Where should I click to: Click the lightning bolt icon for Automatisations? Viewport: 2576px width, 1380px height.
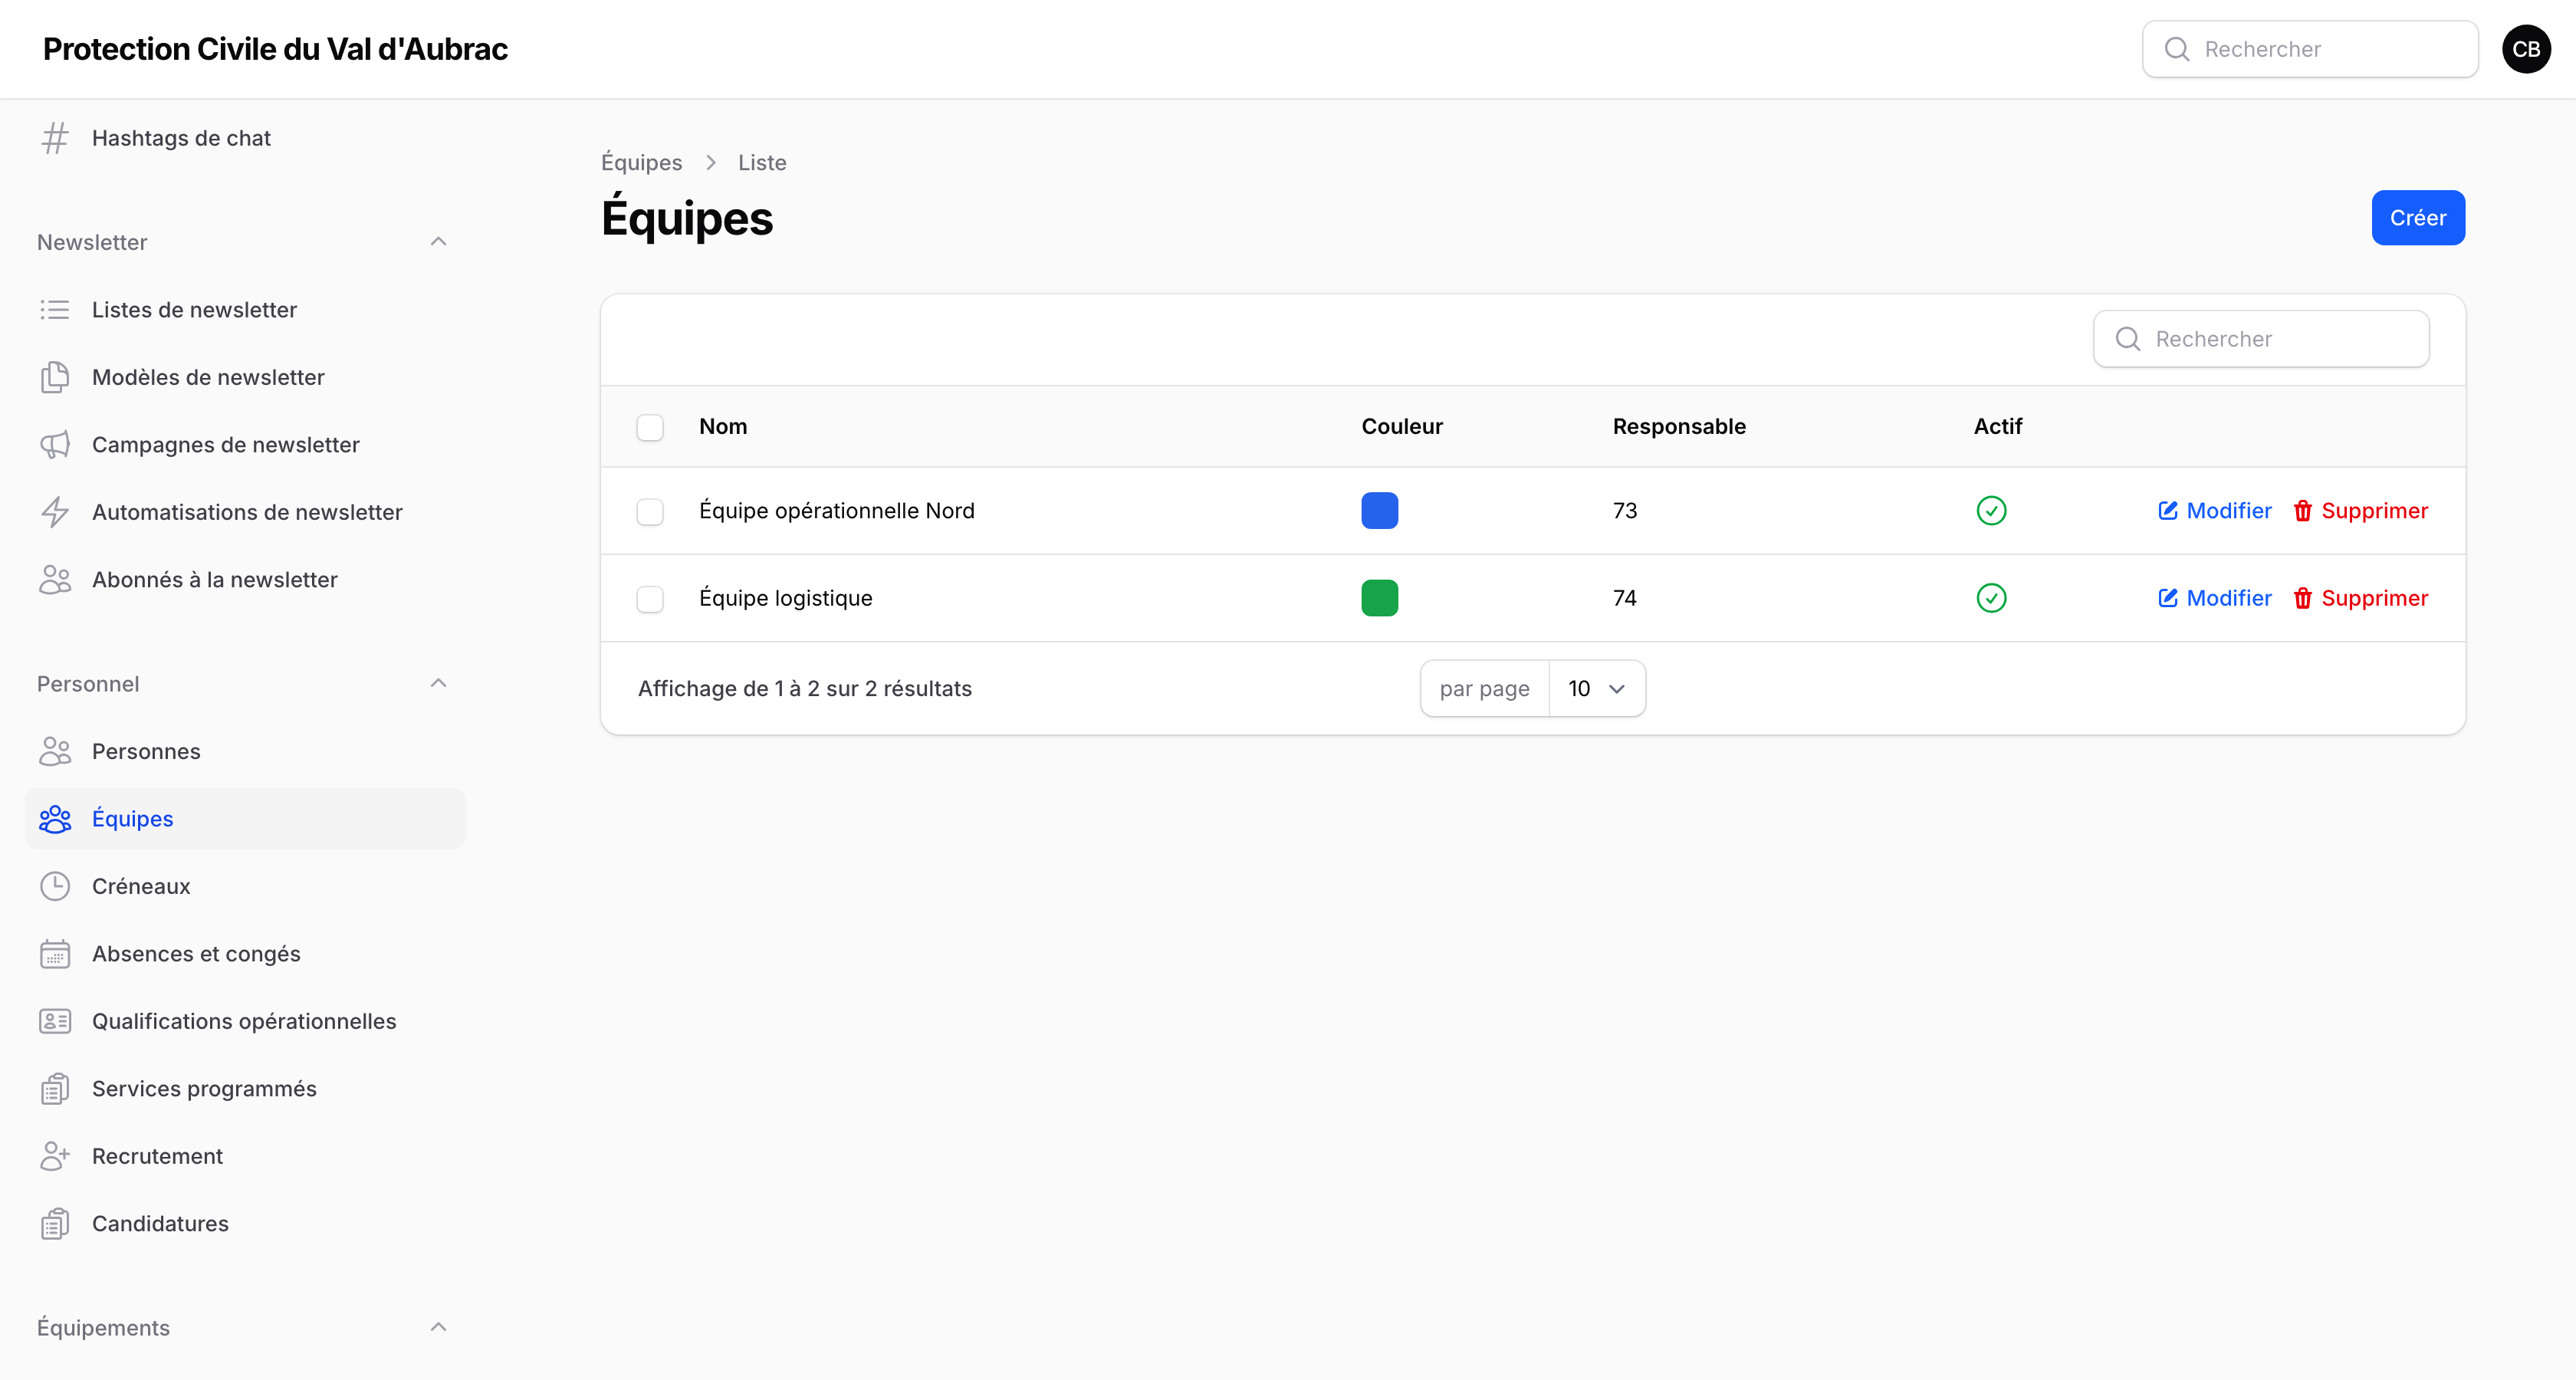55,512
